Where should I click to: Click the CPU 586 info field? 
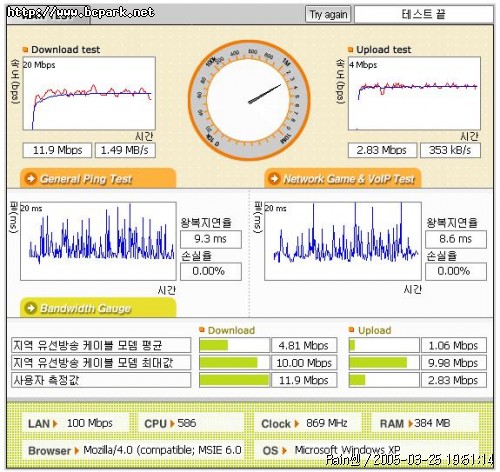(x=191, y=423)
